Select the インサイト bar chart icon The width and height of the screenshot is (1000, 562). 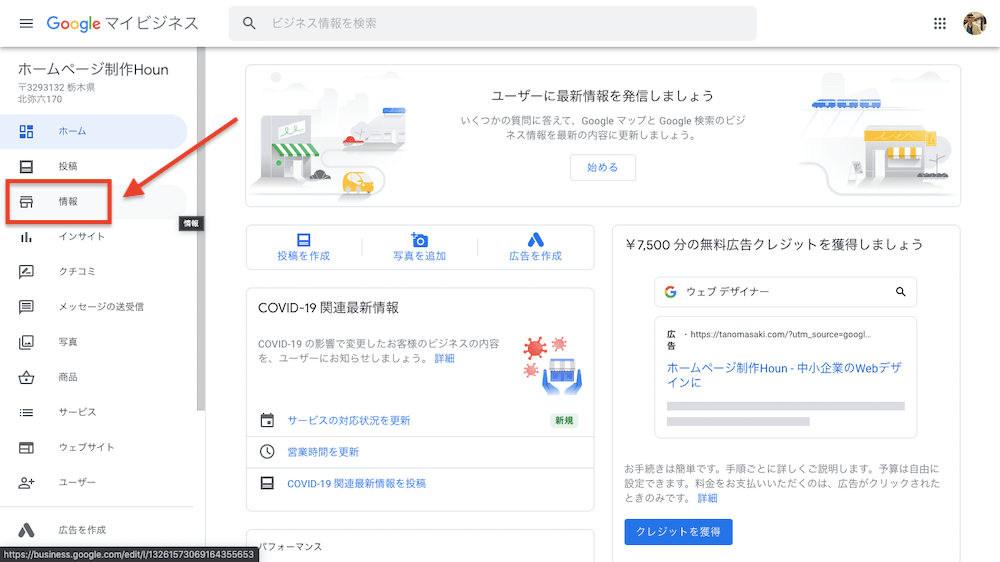coord(26,237)
